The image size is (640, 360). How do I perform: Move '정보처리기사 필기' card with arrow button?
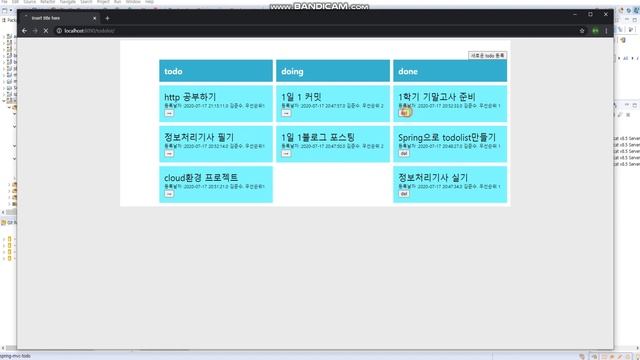pos(169,153)
